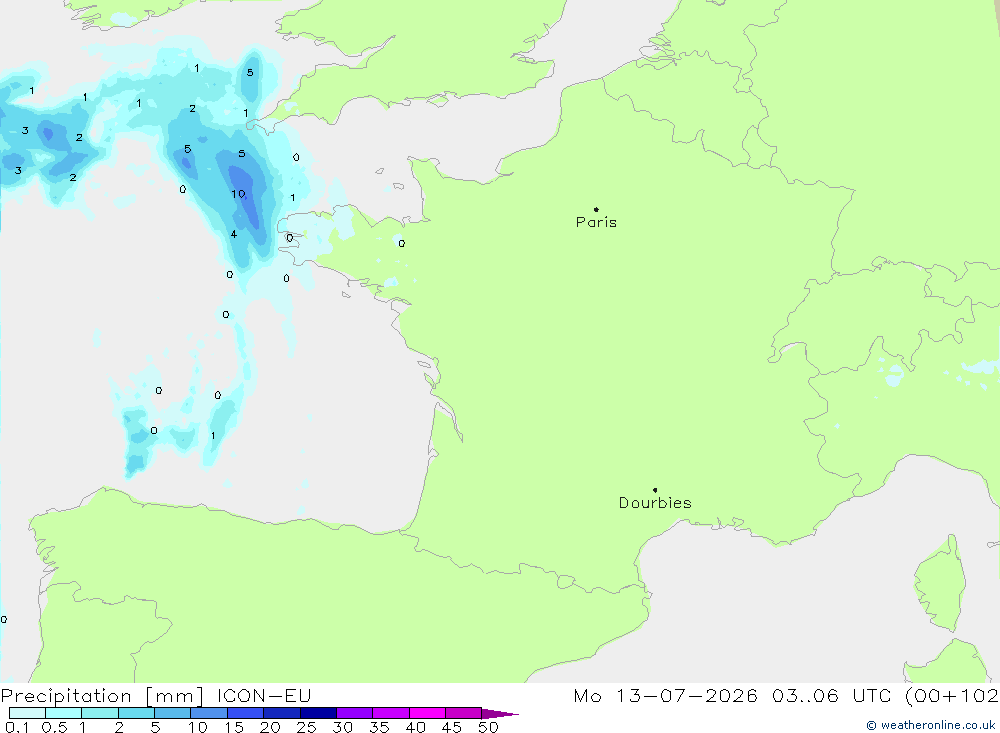Image resolution: width=1000 pixels, height=733 pixels.
Task: Click the legend label '0.1'
Action: pos(17,727)
